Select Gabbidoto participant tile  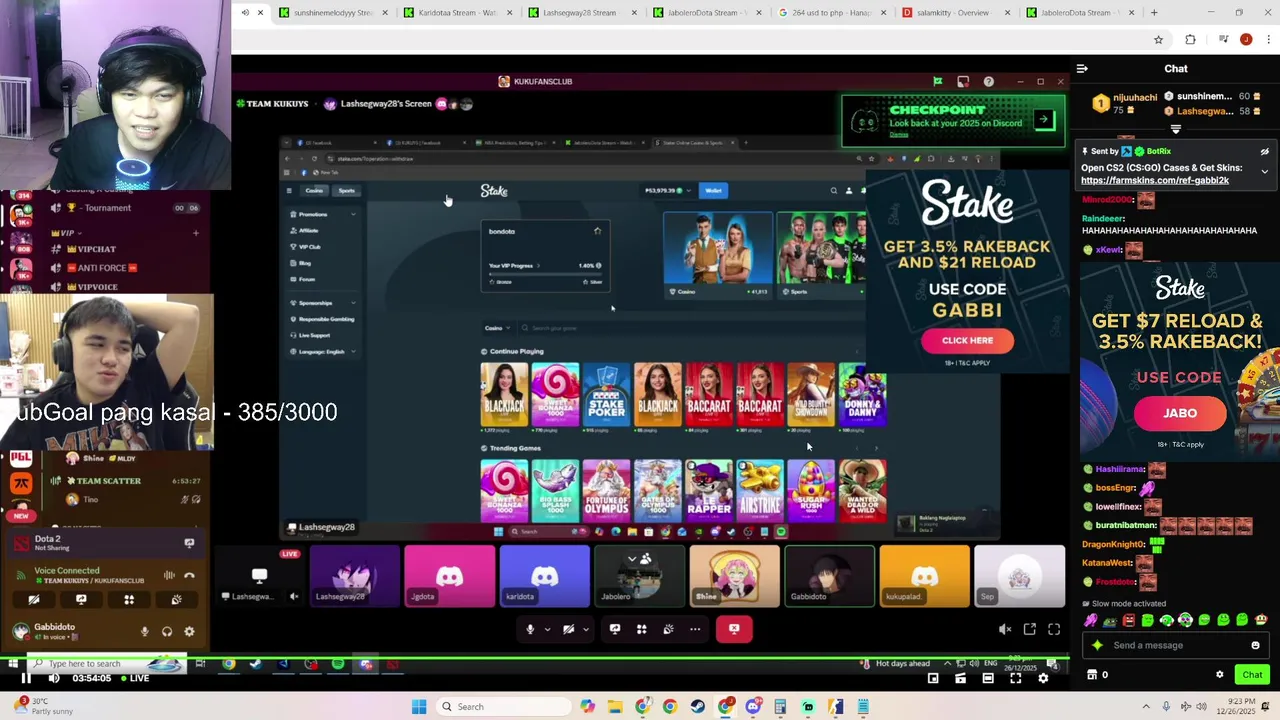pyautogui.click(x=829, y=576)
